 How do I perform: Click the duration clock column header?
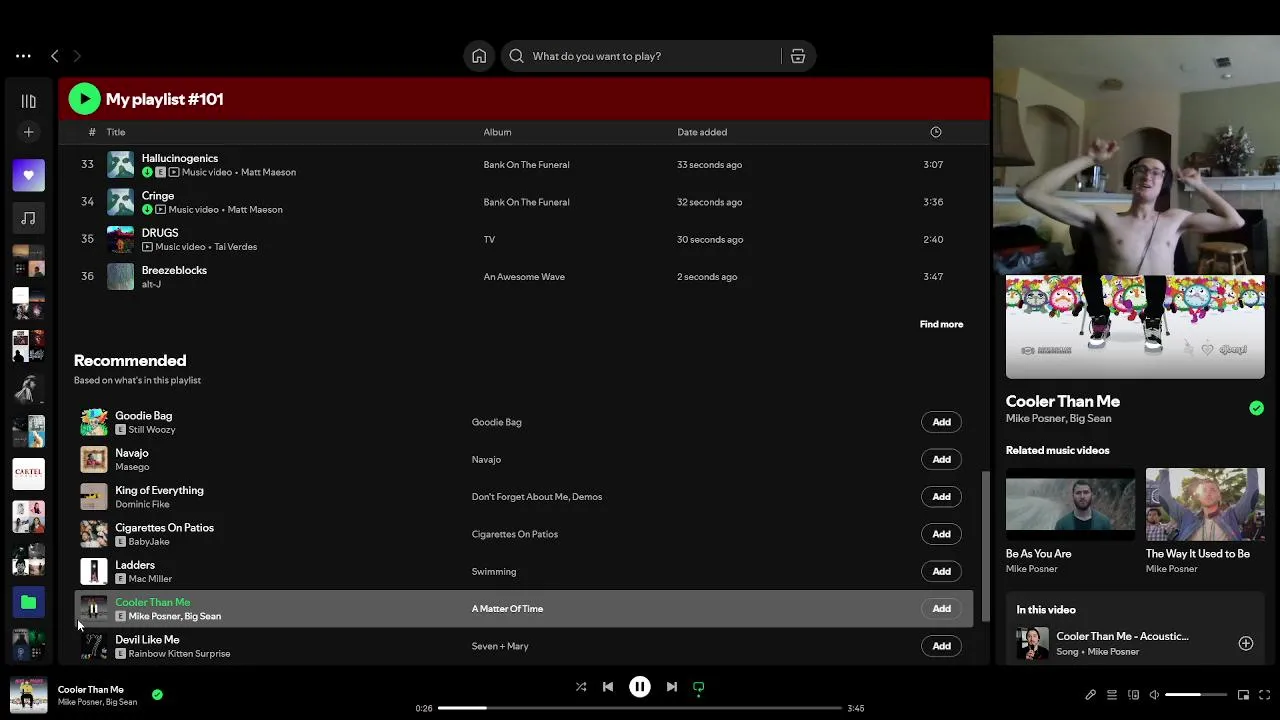[x=936, y=132]
